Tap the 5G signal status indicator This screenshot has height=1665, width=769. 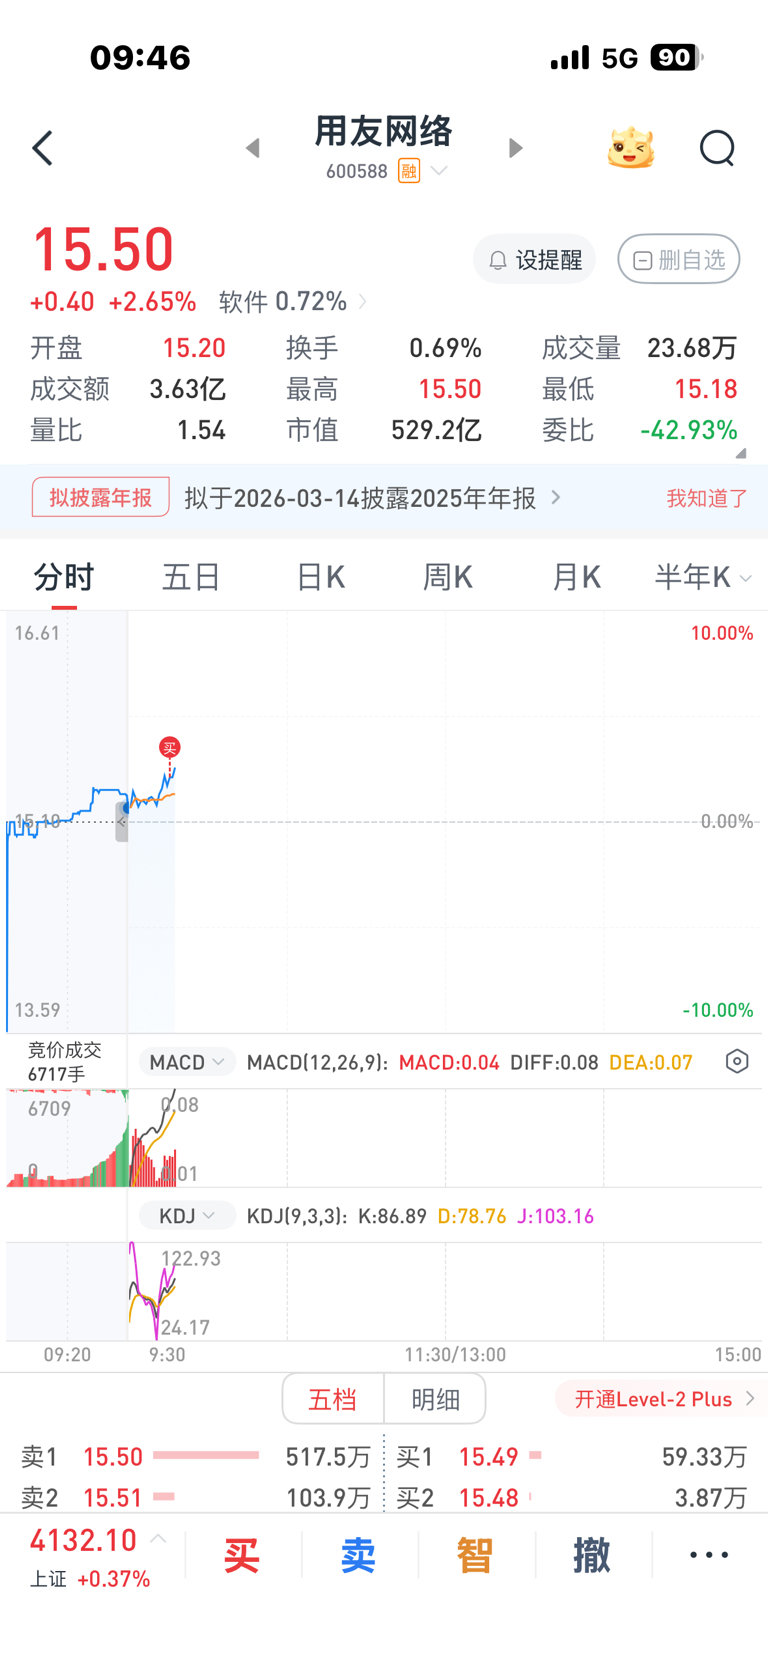point(620,58)
